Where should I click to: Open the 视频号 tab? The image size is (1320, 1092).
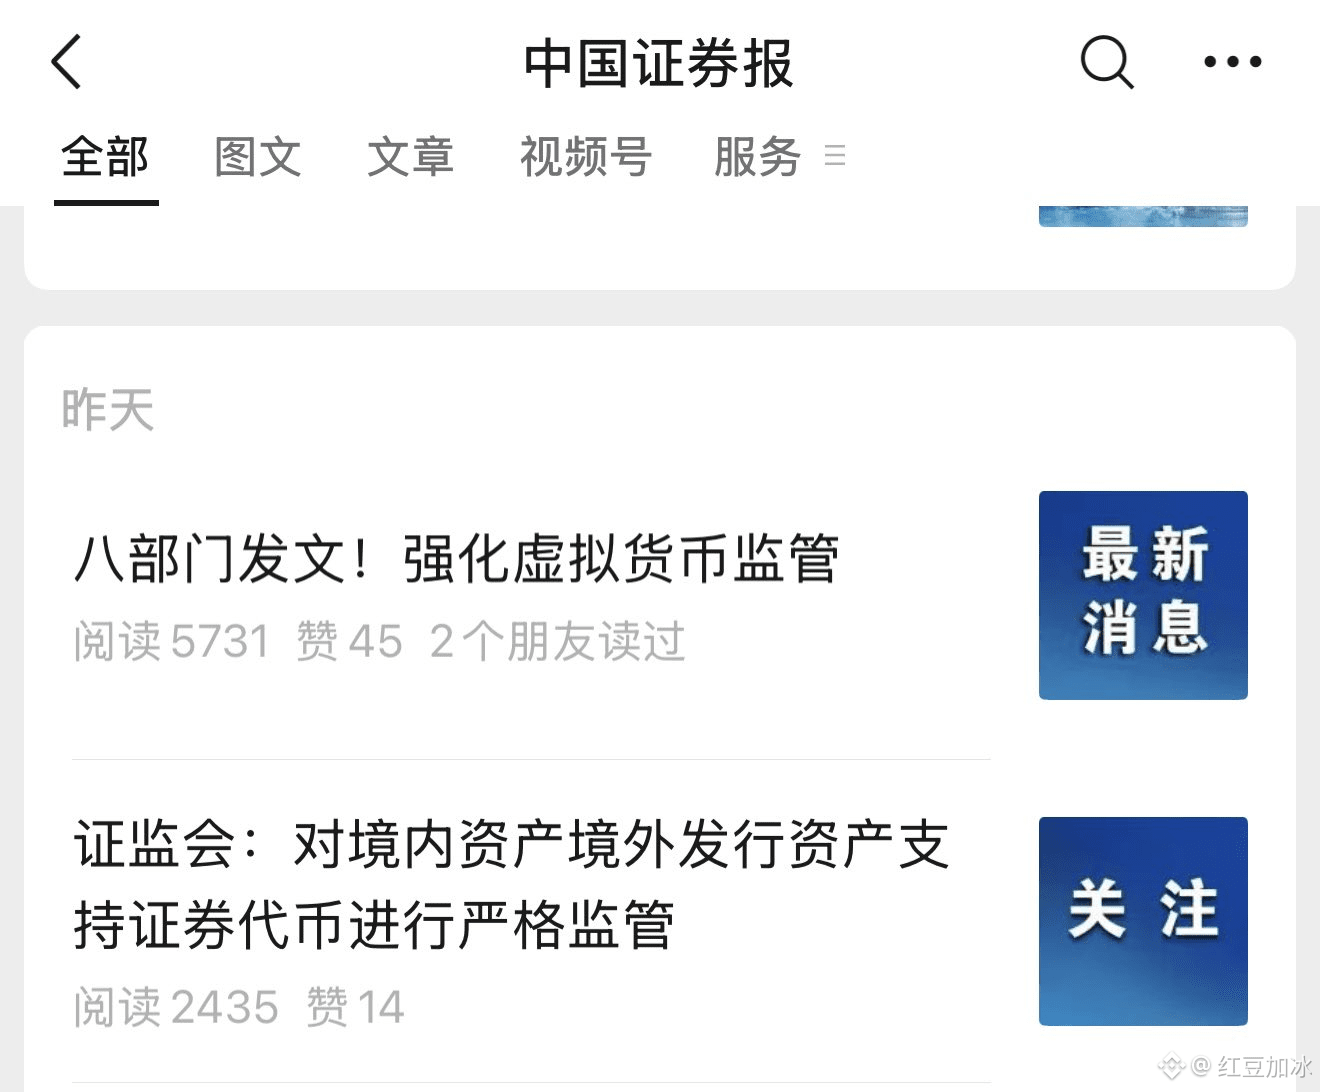click(x=586, y=157)
